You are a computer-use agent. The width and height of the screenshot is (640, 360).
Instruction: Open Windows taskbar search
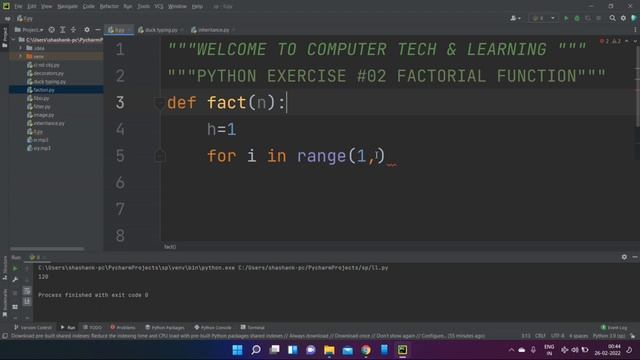256,350
